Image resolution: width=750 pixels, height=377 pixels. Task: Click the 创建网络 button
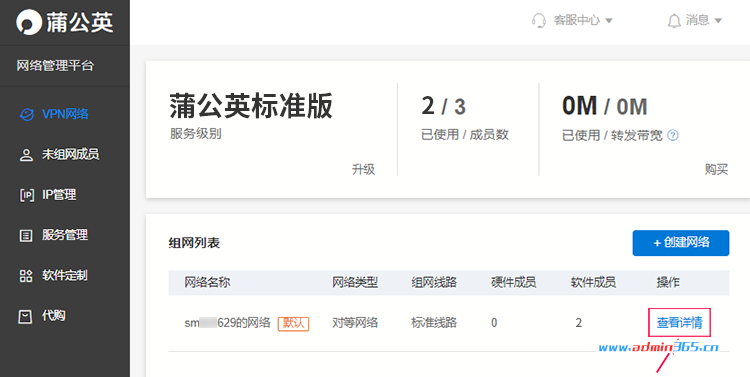point(681,243)
